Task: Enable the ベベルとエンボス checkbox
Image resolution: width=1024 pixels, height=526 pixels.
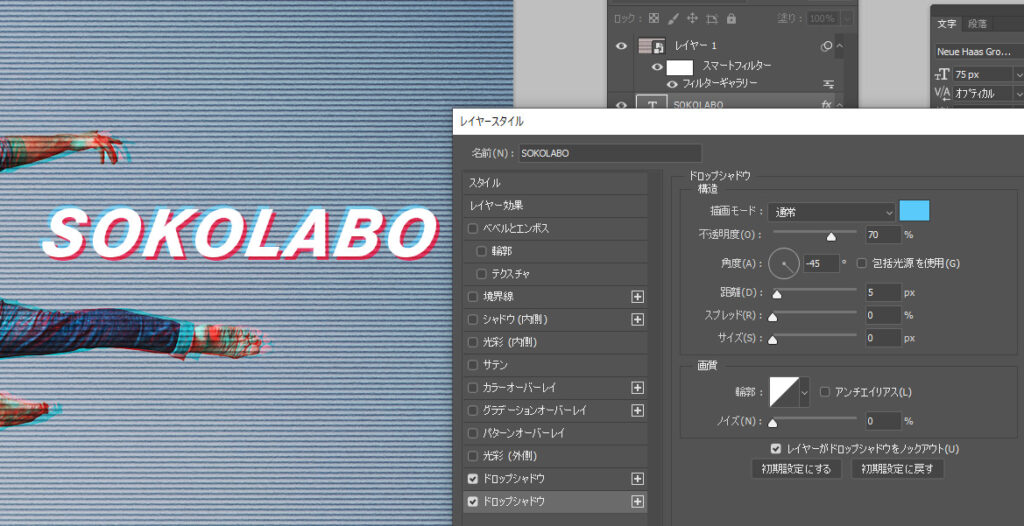Action: (x=473, y=228)
